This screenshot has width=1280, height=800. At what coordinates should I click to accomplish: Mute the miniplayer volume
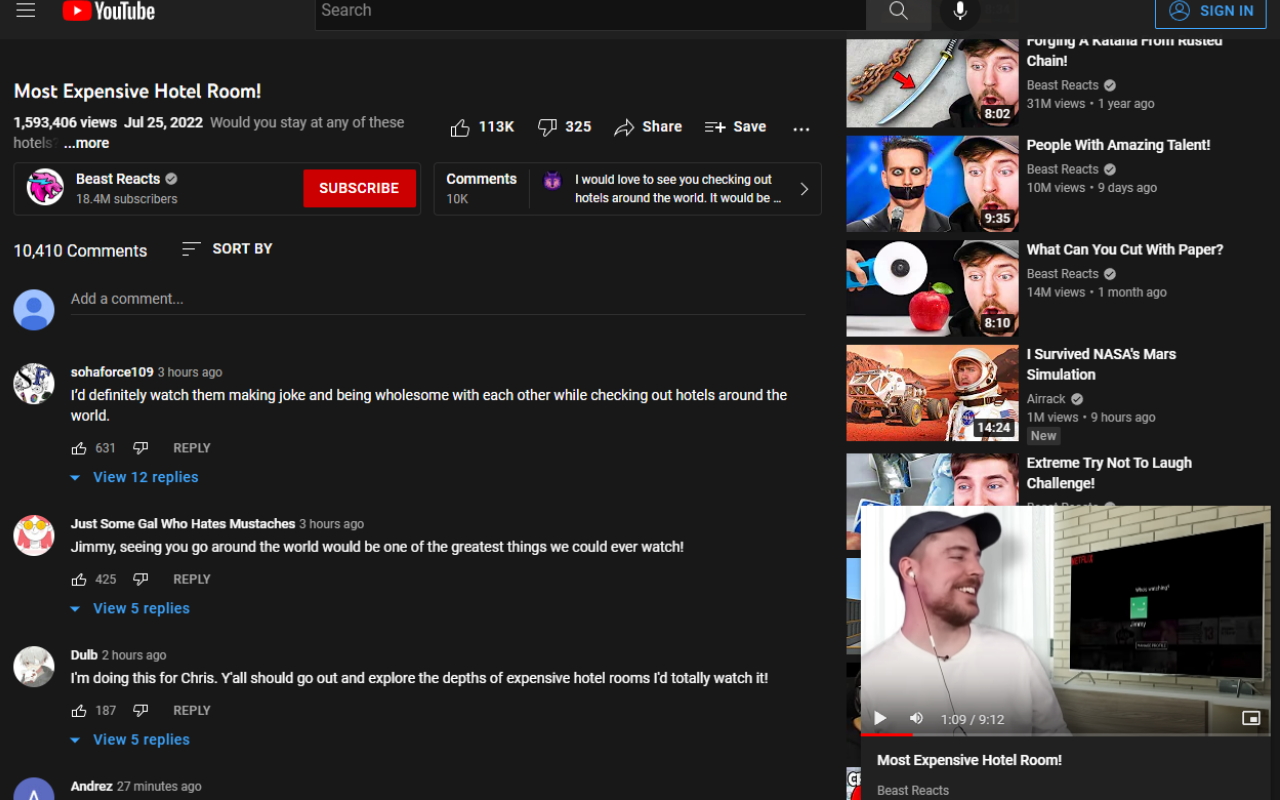[916, 718]
